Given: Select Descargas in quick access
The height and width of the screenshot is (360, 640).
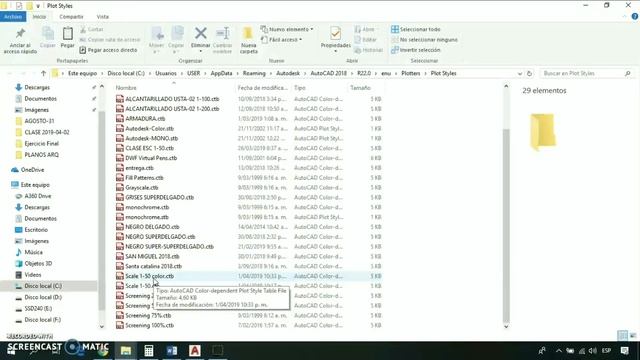Looking at the screenshot, I should coord(37,87).
